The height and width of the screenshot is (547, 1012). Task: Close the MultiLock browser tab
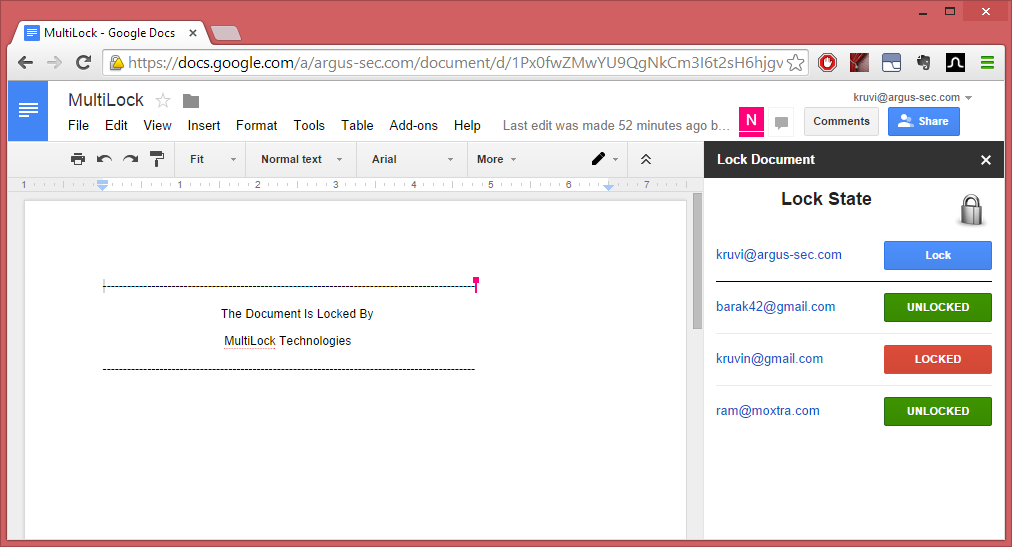pos(192,33)
